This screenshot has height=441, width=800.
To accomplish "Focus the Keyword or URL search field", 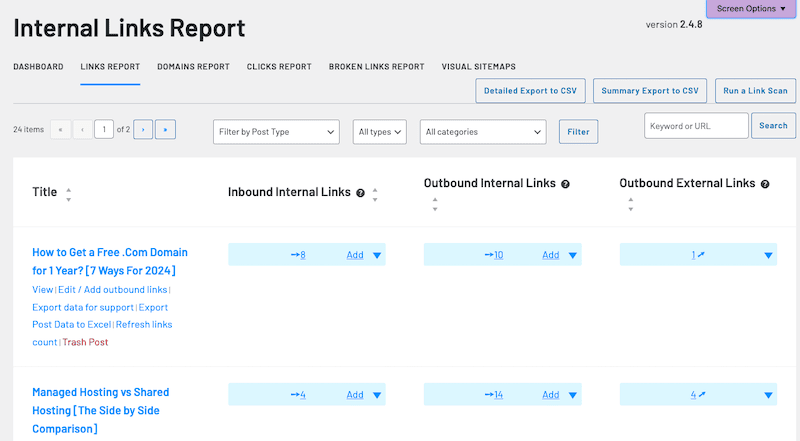I will tap(696, 126).
